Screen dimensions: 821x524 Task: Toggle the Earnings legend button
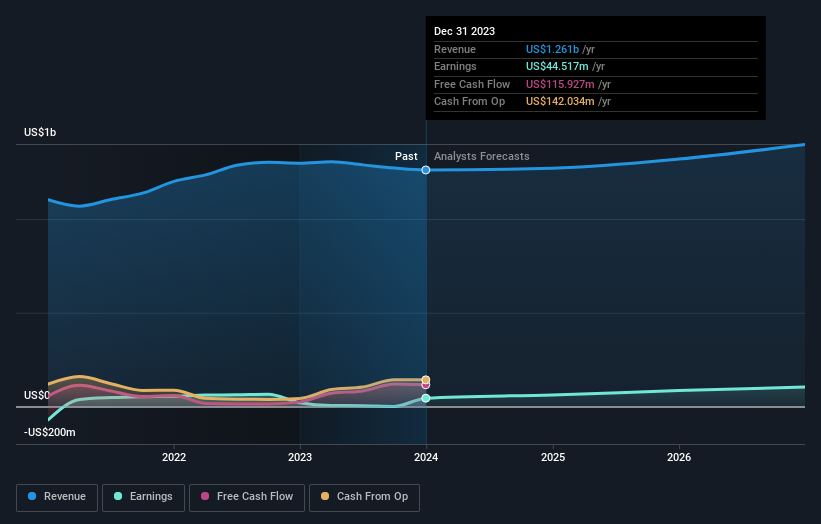point(143,497)
